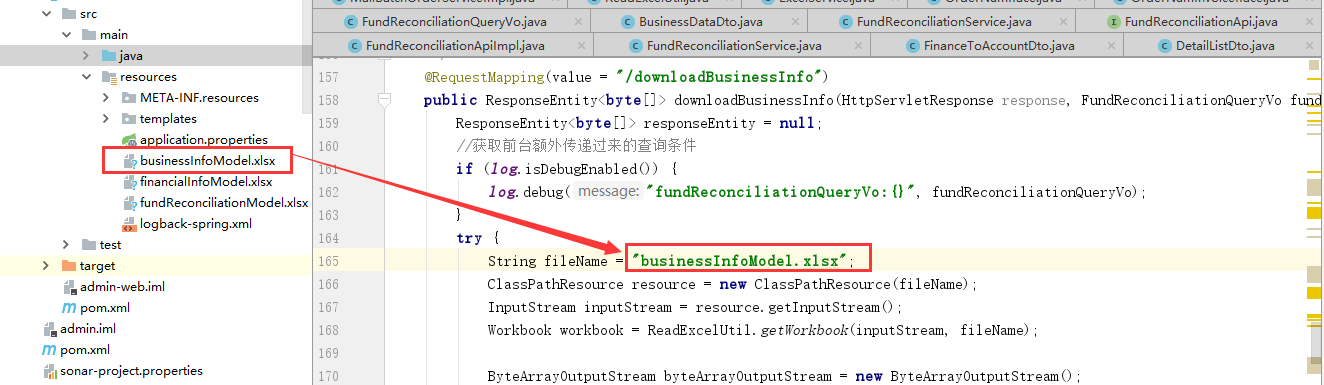Expand the target folder arrow
1324x385 pixels.
(46, 266)
